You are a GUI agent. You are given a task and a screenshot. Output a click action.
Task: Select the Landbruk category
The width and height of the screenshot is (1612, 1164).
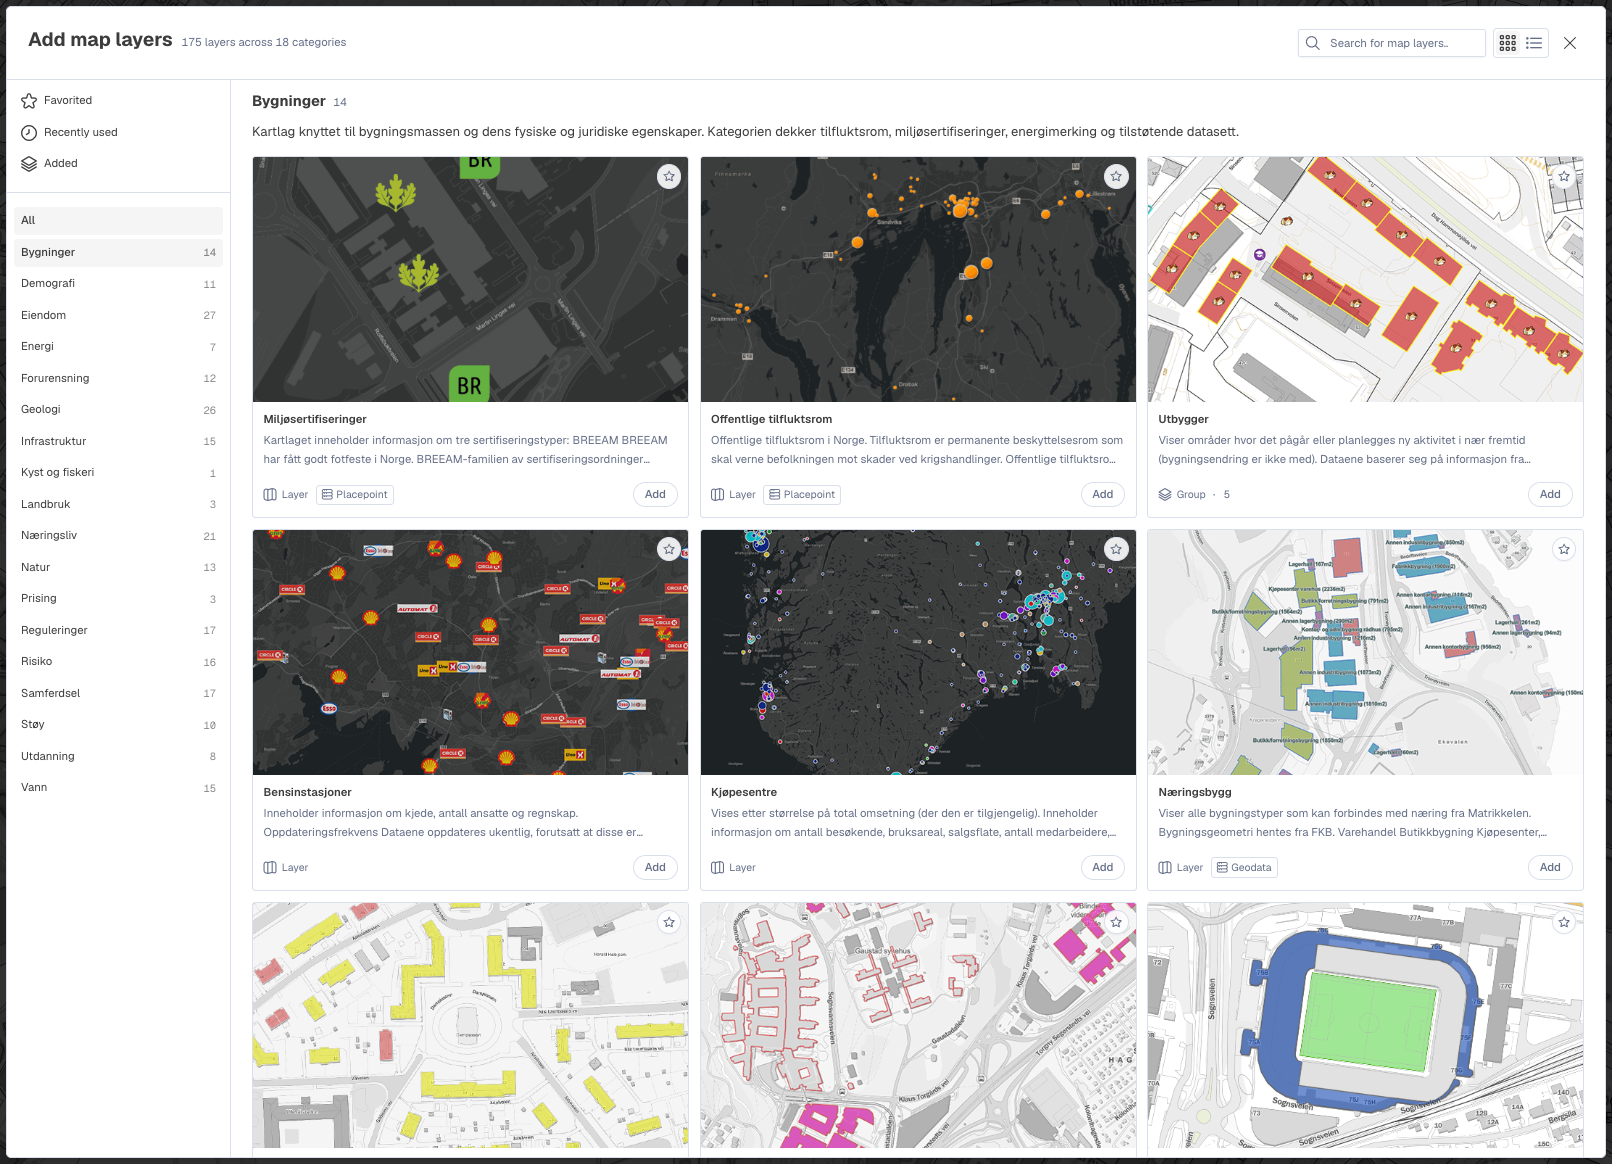click(x=118, y=504)
